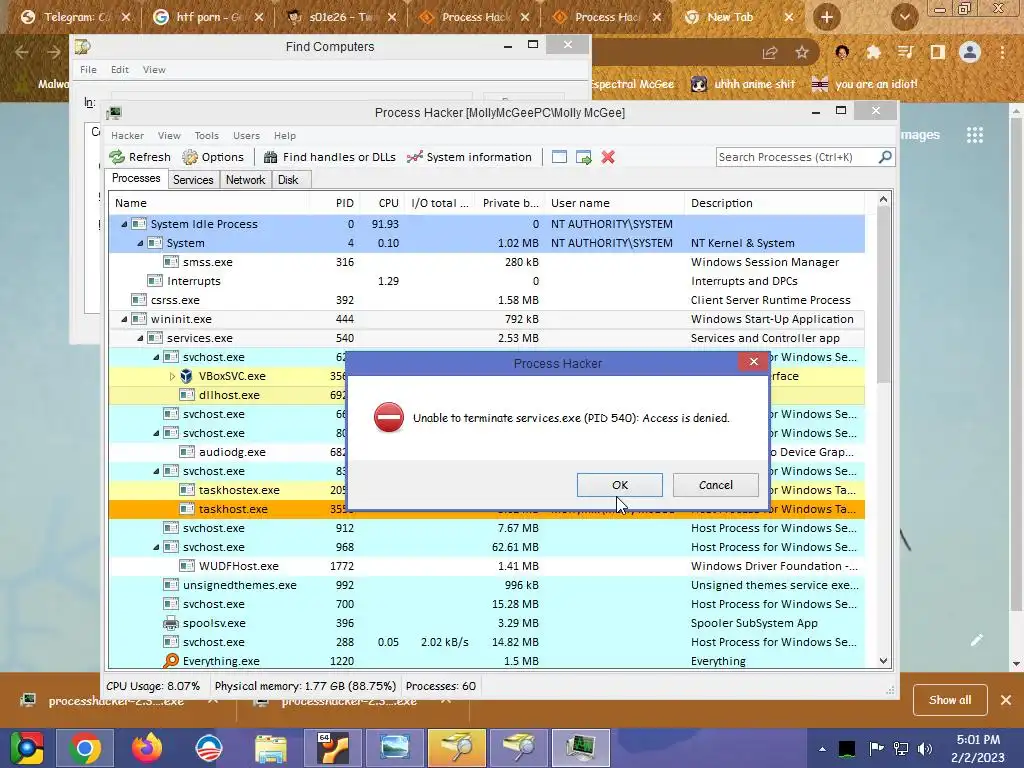The height and width of the screenshot is (768, 1024).
Task: Select the WUDFHost.exe process row
Action: pyautogui.click(x=487, y=566)
